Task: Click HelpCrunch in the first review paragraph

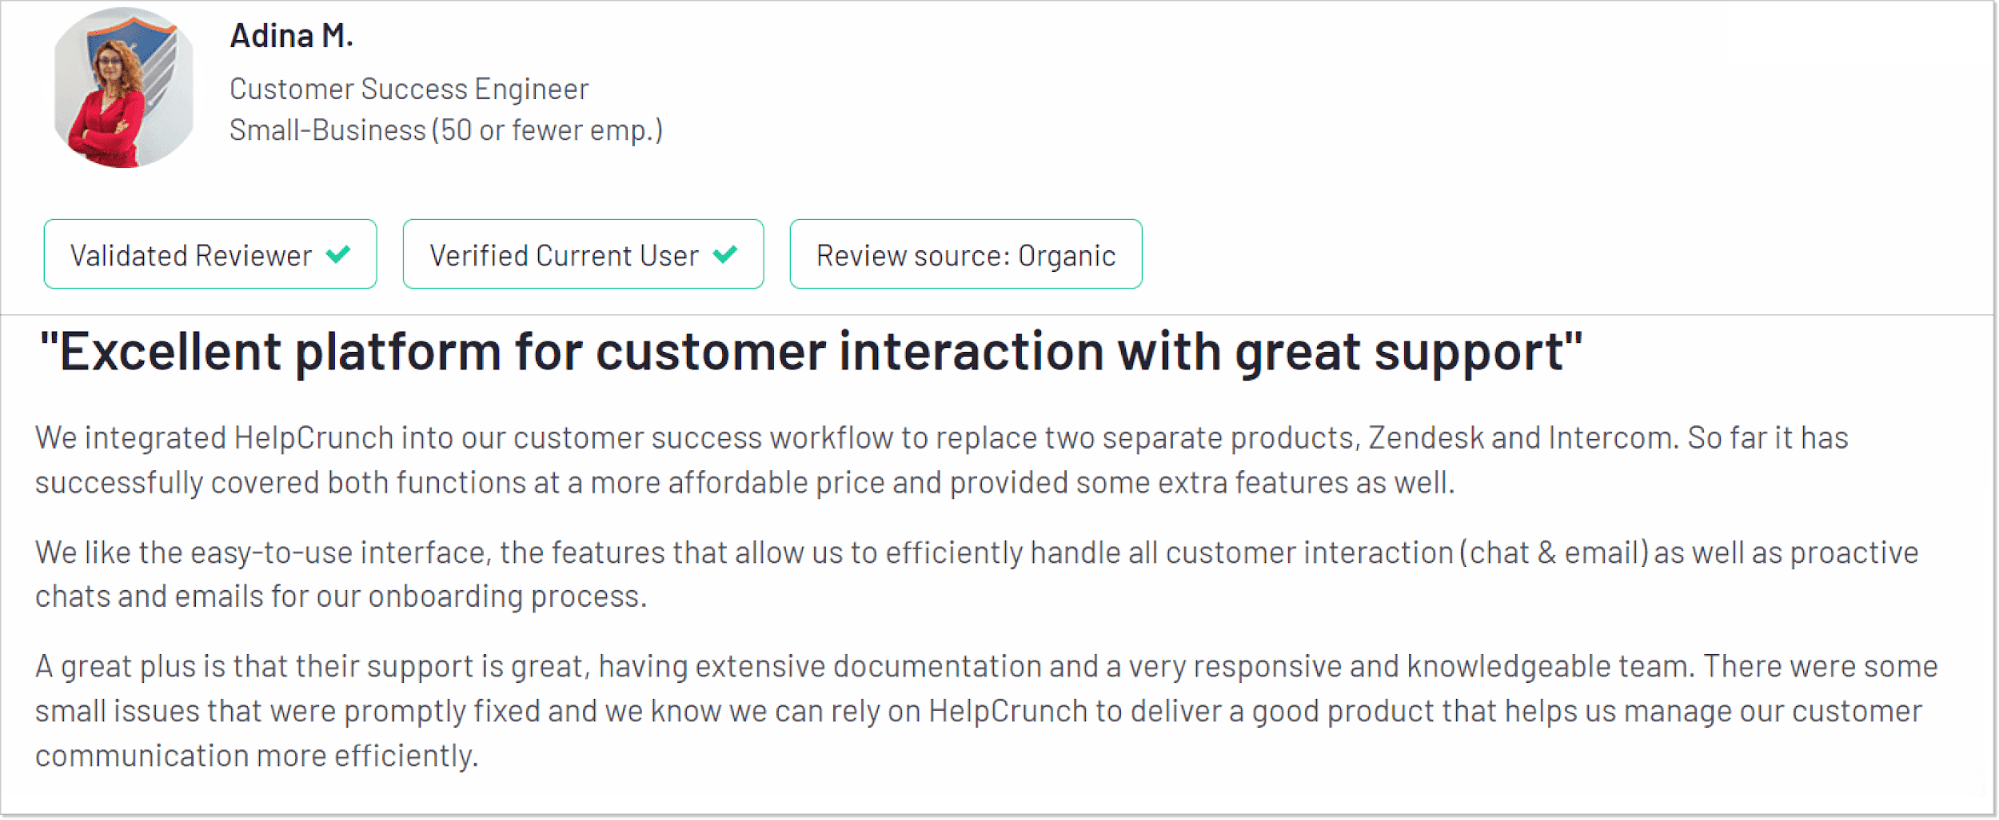Action: tap(313, 438)
